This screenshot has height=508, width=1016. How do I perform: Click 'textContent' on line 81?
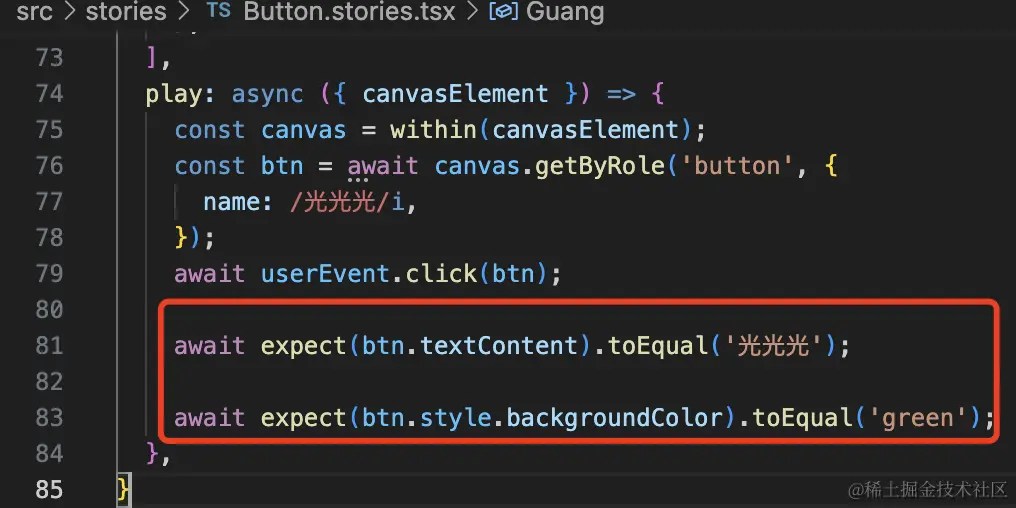click(498, 346)
